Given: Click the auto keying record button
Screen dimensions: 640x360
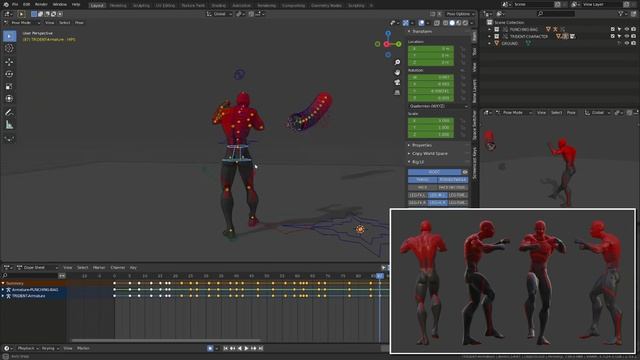Looking at the screenshot, I should pyautogui.click(x=210, y=348).
